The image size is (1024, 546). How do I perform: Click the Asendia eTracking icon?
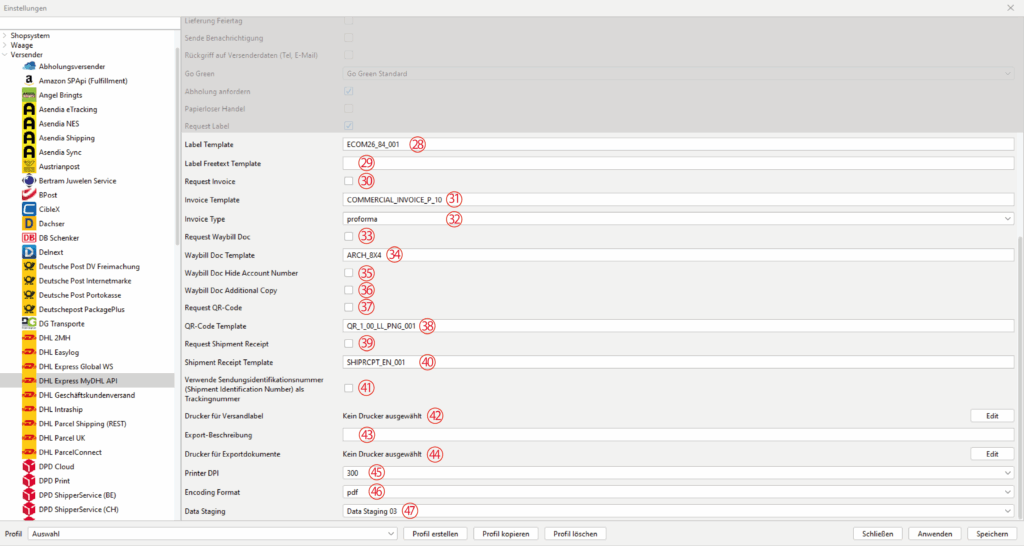(x=29, y=110)
